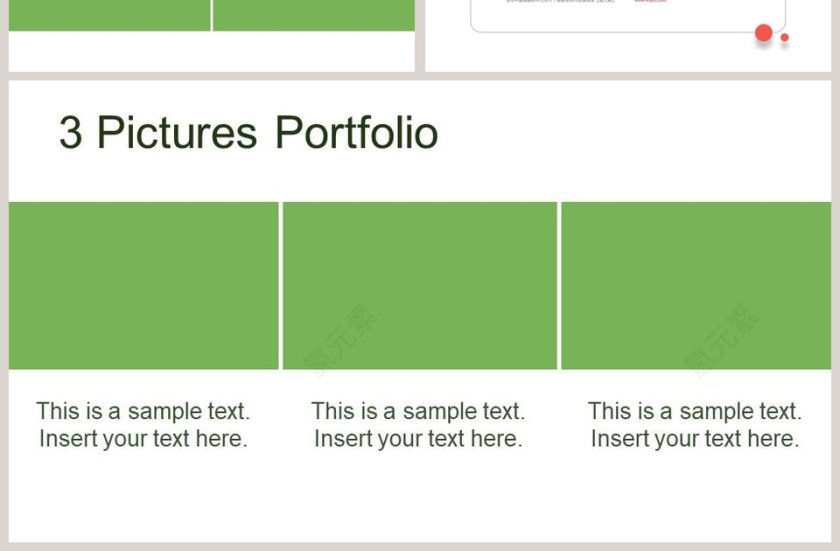The width and height of the screenshot is (840, 551).
Task: Select the top-left slide's right green block
Action: 314,15
